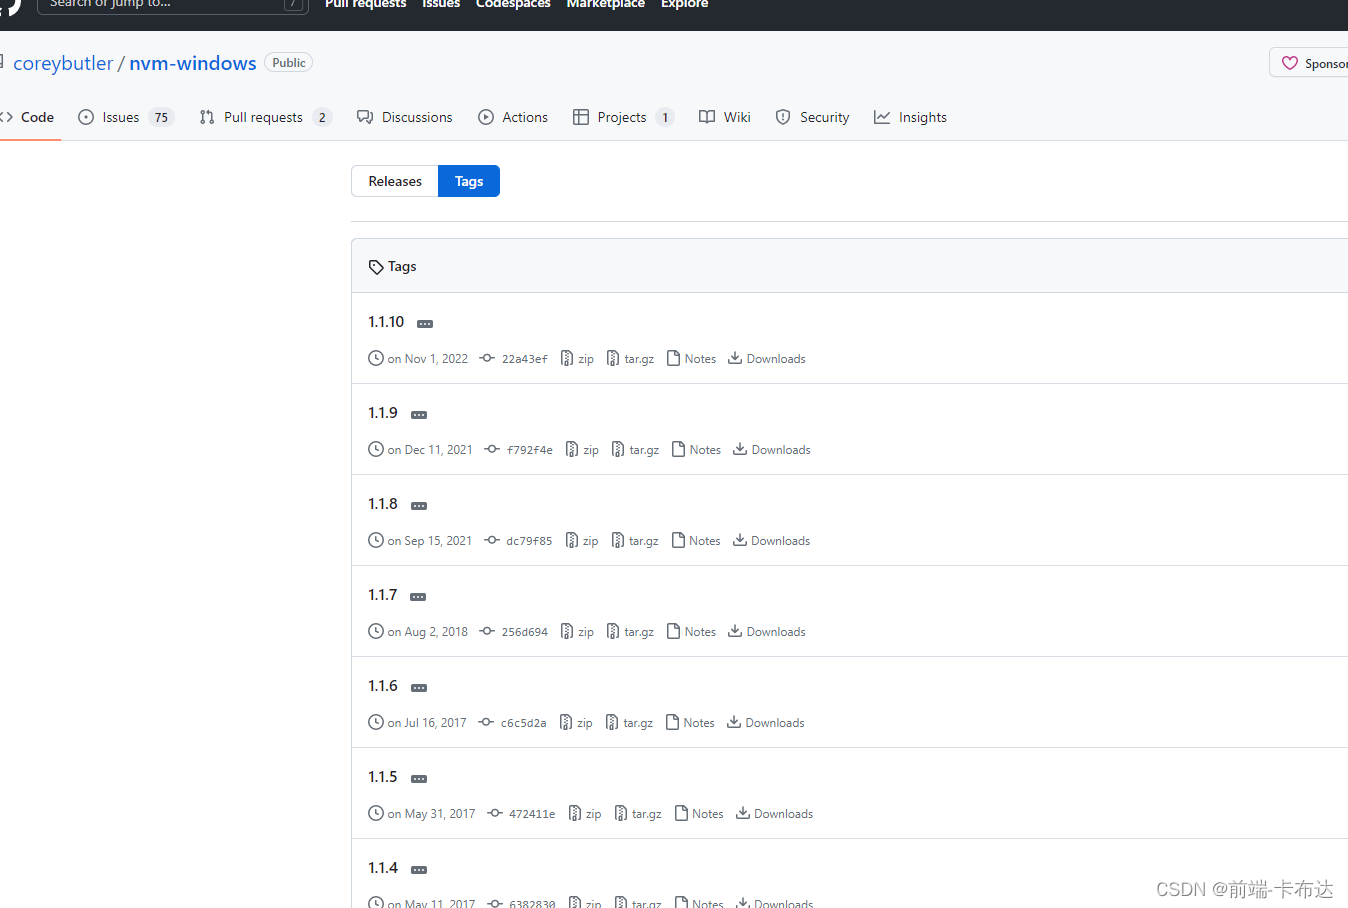Expand the 1.1.8 tag message ellipsis

tap(419, 506)
